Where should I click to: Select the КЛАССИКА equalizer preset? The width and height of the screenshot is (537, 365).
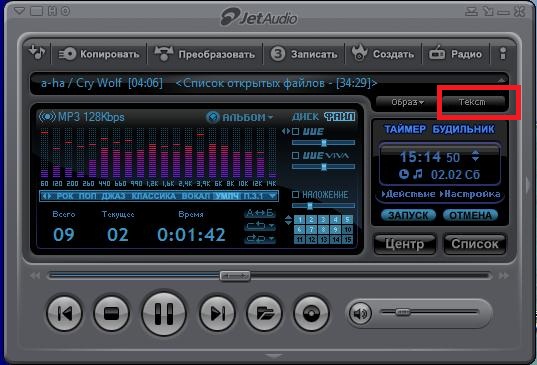tap(153, 196)
